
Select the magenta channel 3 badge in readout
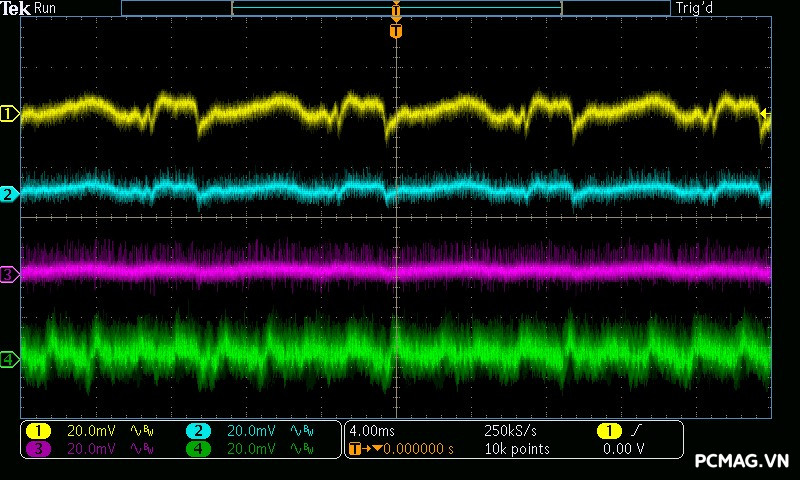click(38, 449)
